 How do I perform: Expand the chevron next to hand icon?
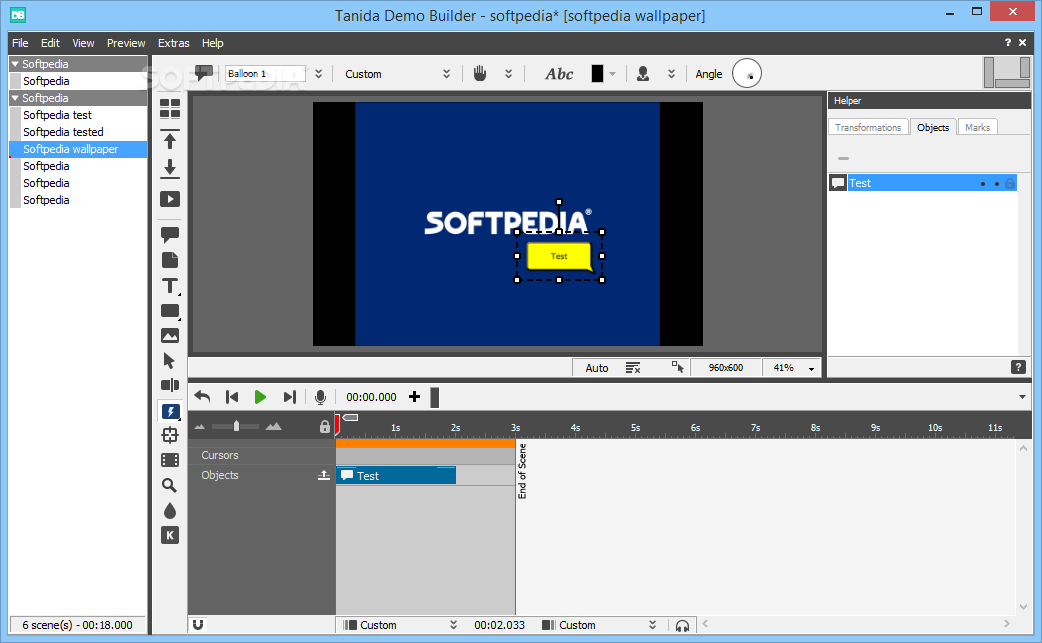(x=508, y=74)
